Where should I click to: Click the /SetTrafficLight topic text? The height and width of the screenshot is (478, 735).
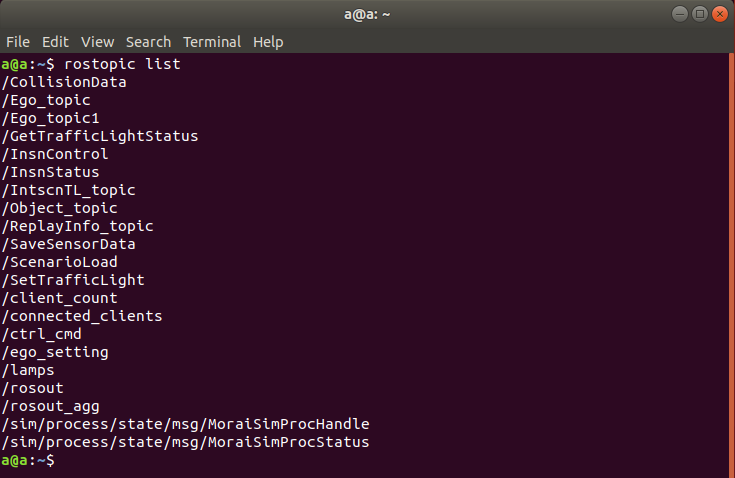click(x=73, y=280)
